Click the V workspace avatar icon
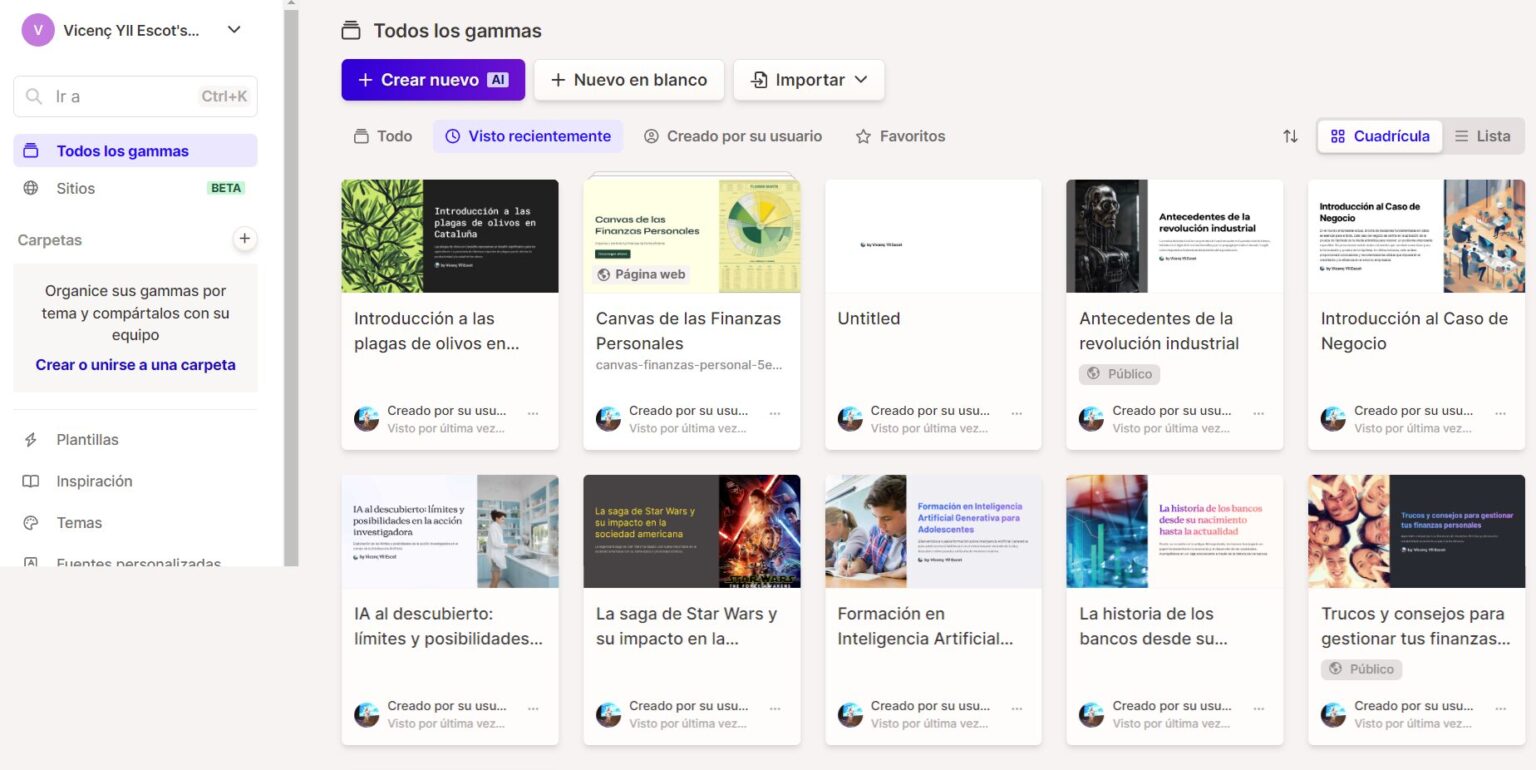 [37, 29]
